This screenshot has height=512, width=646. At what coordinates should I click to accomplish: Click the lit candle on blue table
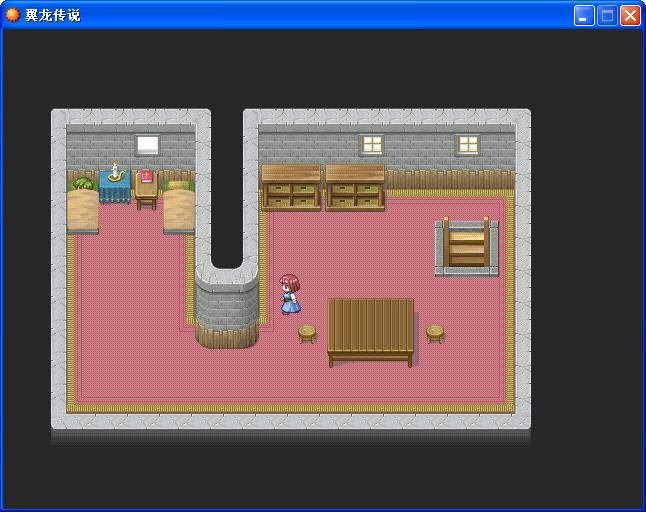tap(115, 171)
